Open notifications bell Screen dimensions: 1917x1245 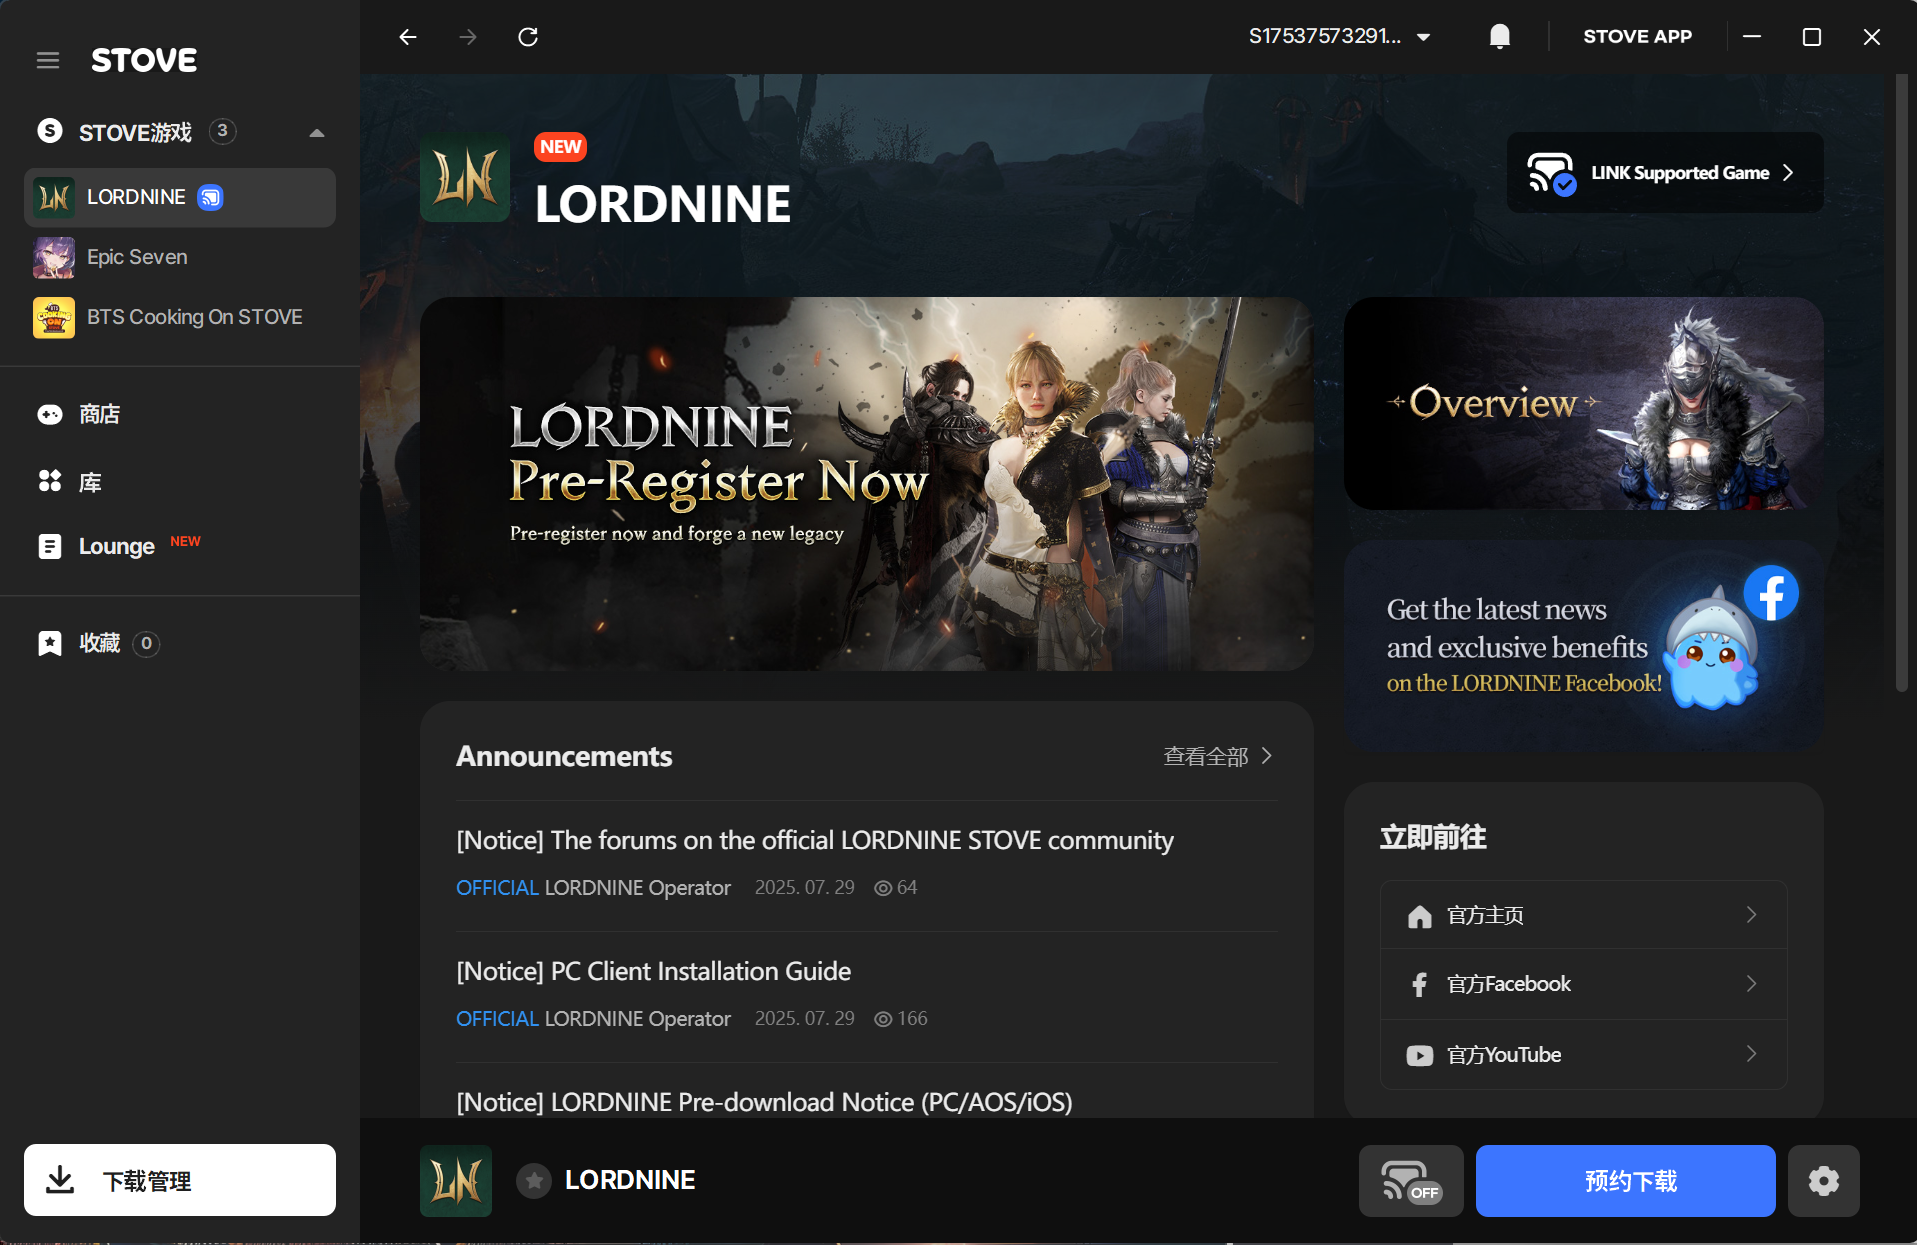click(x=1499, y=37)
